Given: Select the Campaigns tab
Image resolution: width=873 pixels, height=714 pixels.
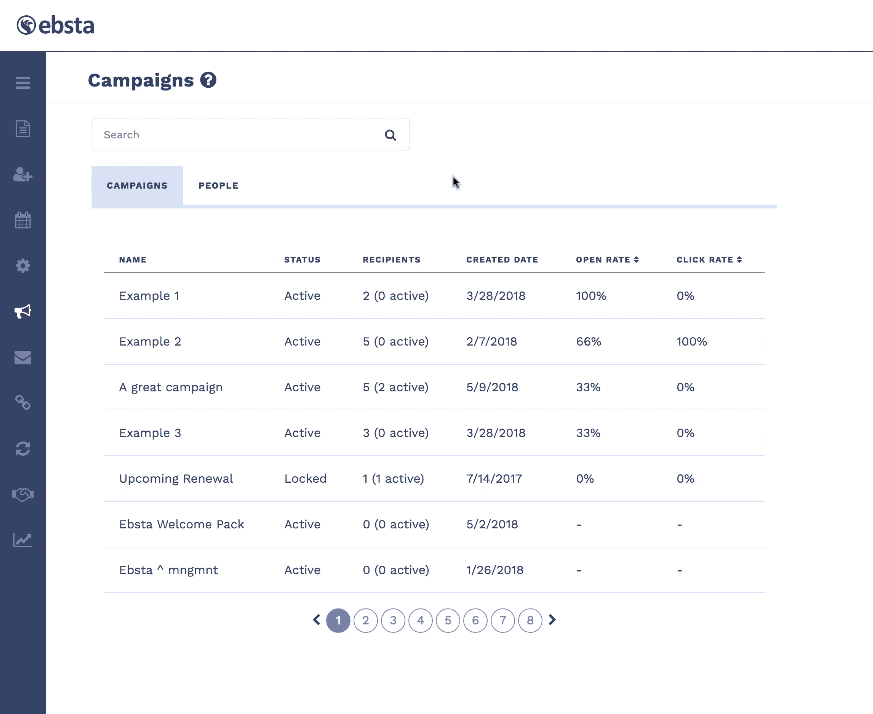Looking at the screenshot, I should [x=137, y=186].
